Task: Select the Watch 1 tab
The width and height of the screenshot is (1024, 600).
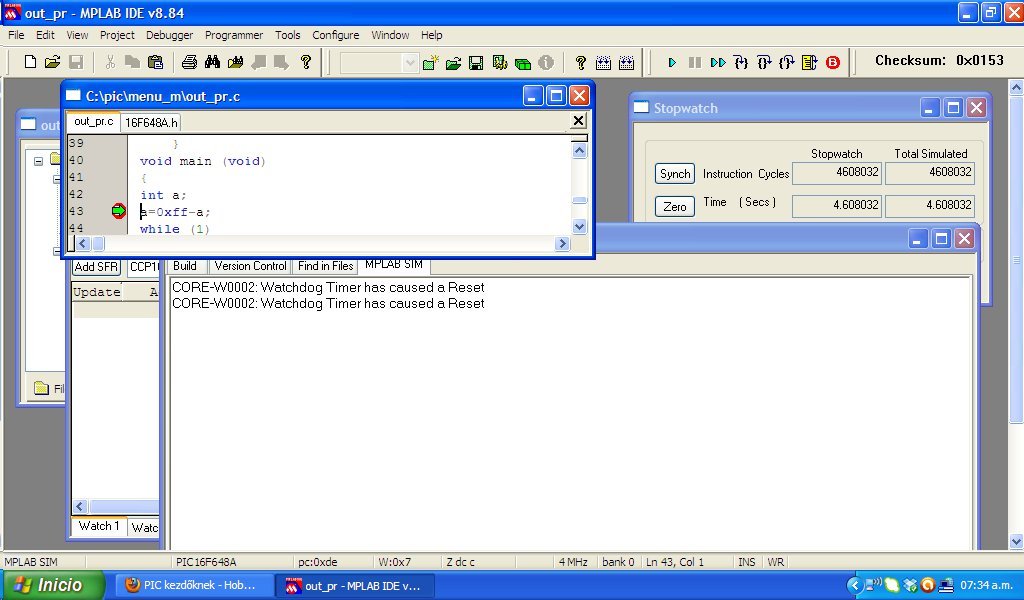Action: coord(99,526)
